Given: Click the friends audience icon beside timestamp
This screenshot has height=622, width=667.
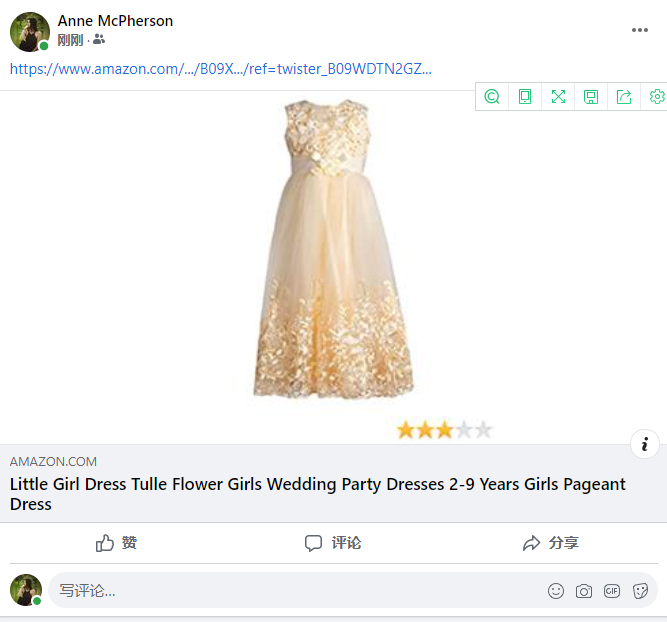Looking at the screenshot, I should 98,40.
